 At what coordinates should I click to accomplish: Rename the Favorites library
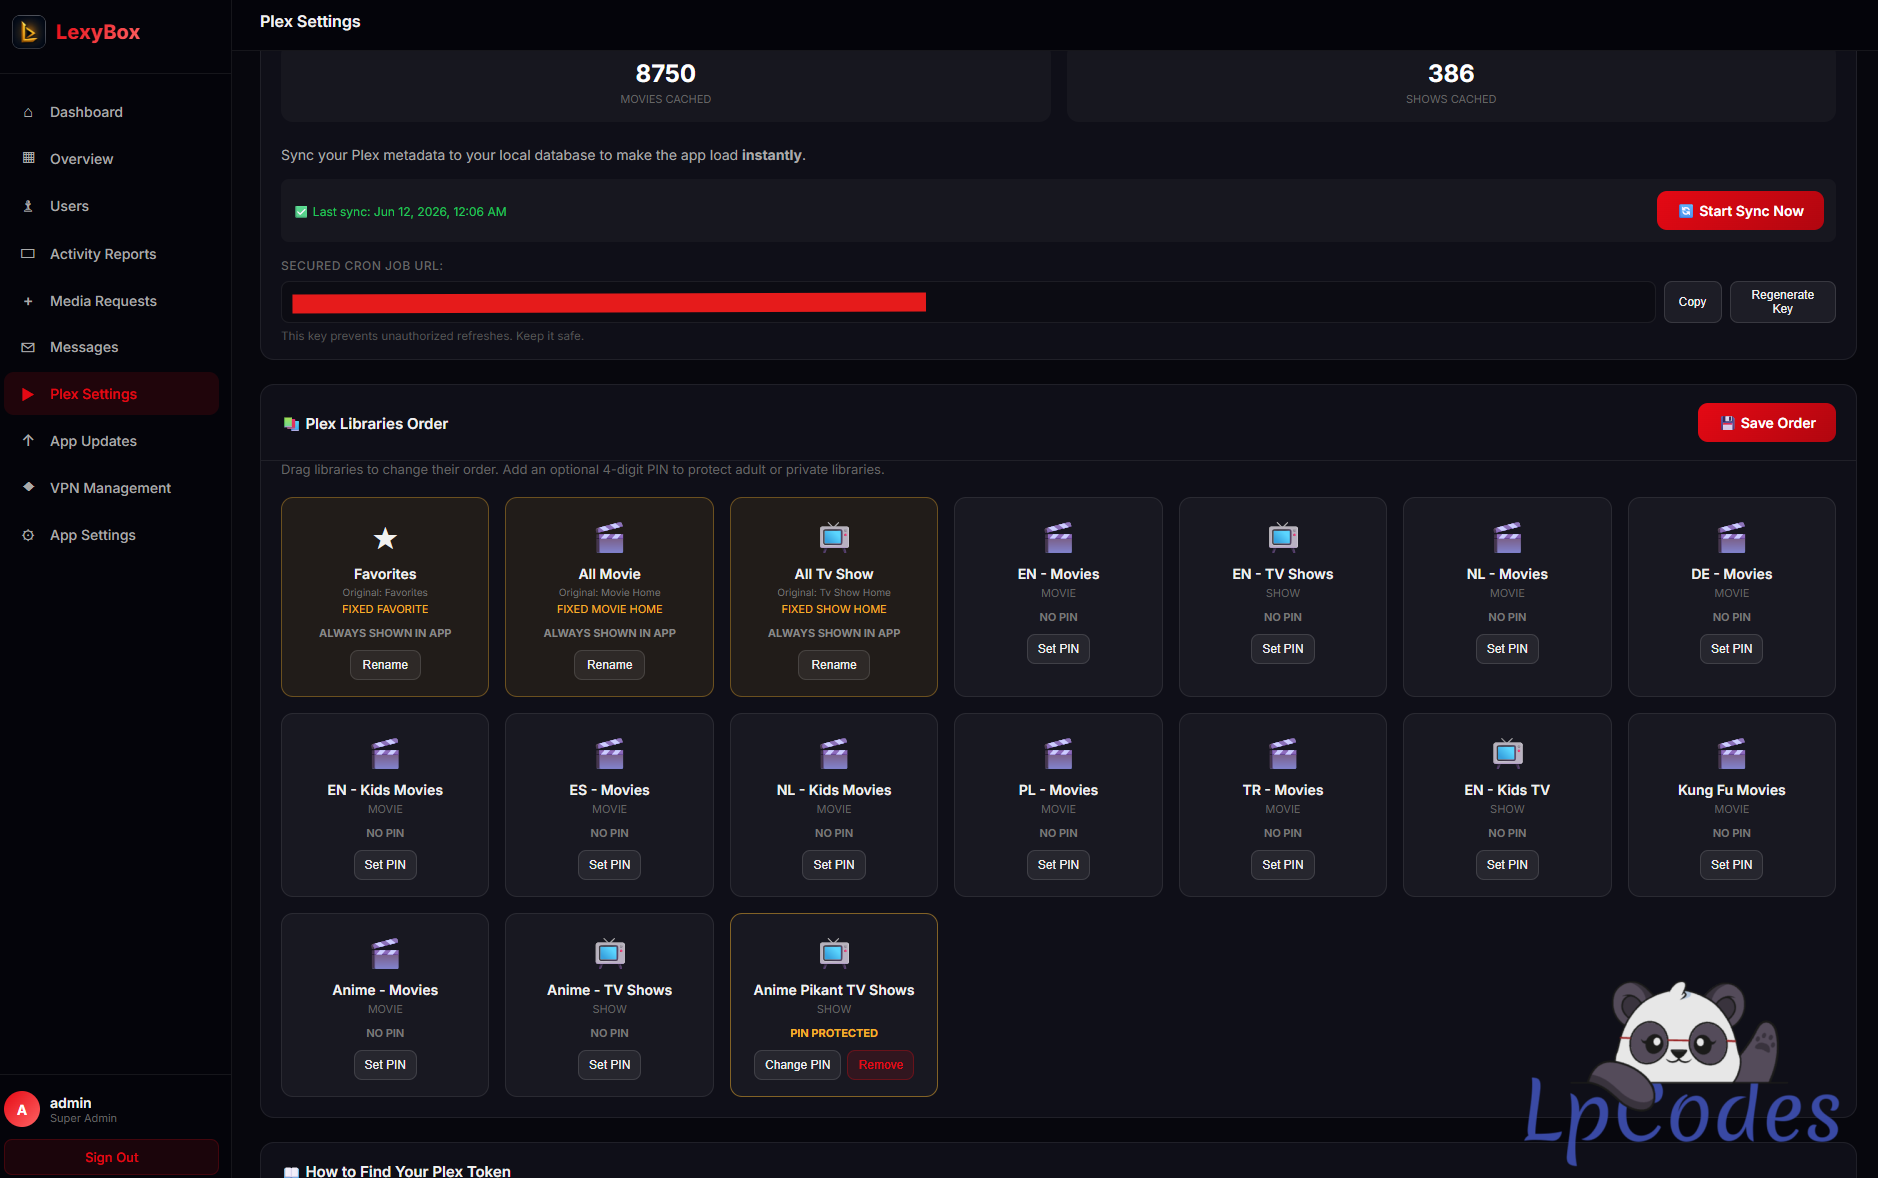(385, 665)
